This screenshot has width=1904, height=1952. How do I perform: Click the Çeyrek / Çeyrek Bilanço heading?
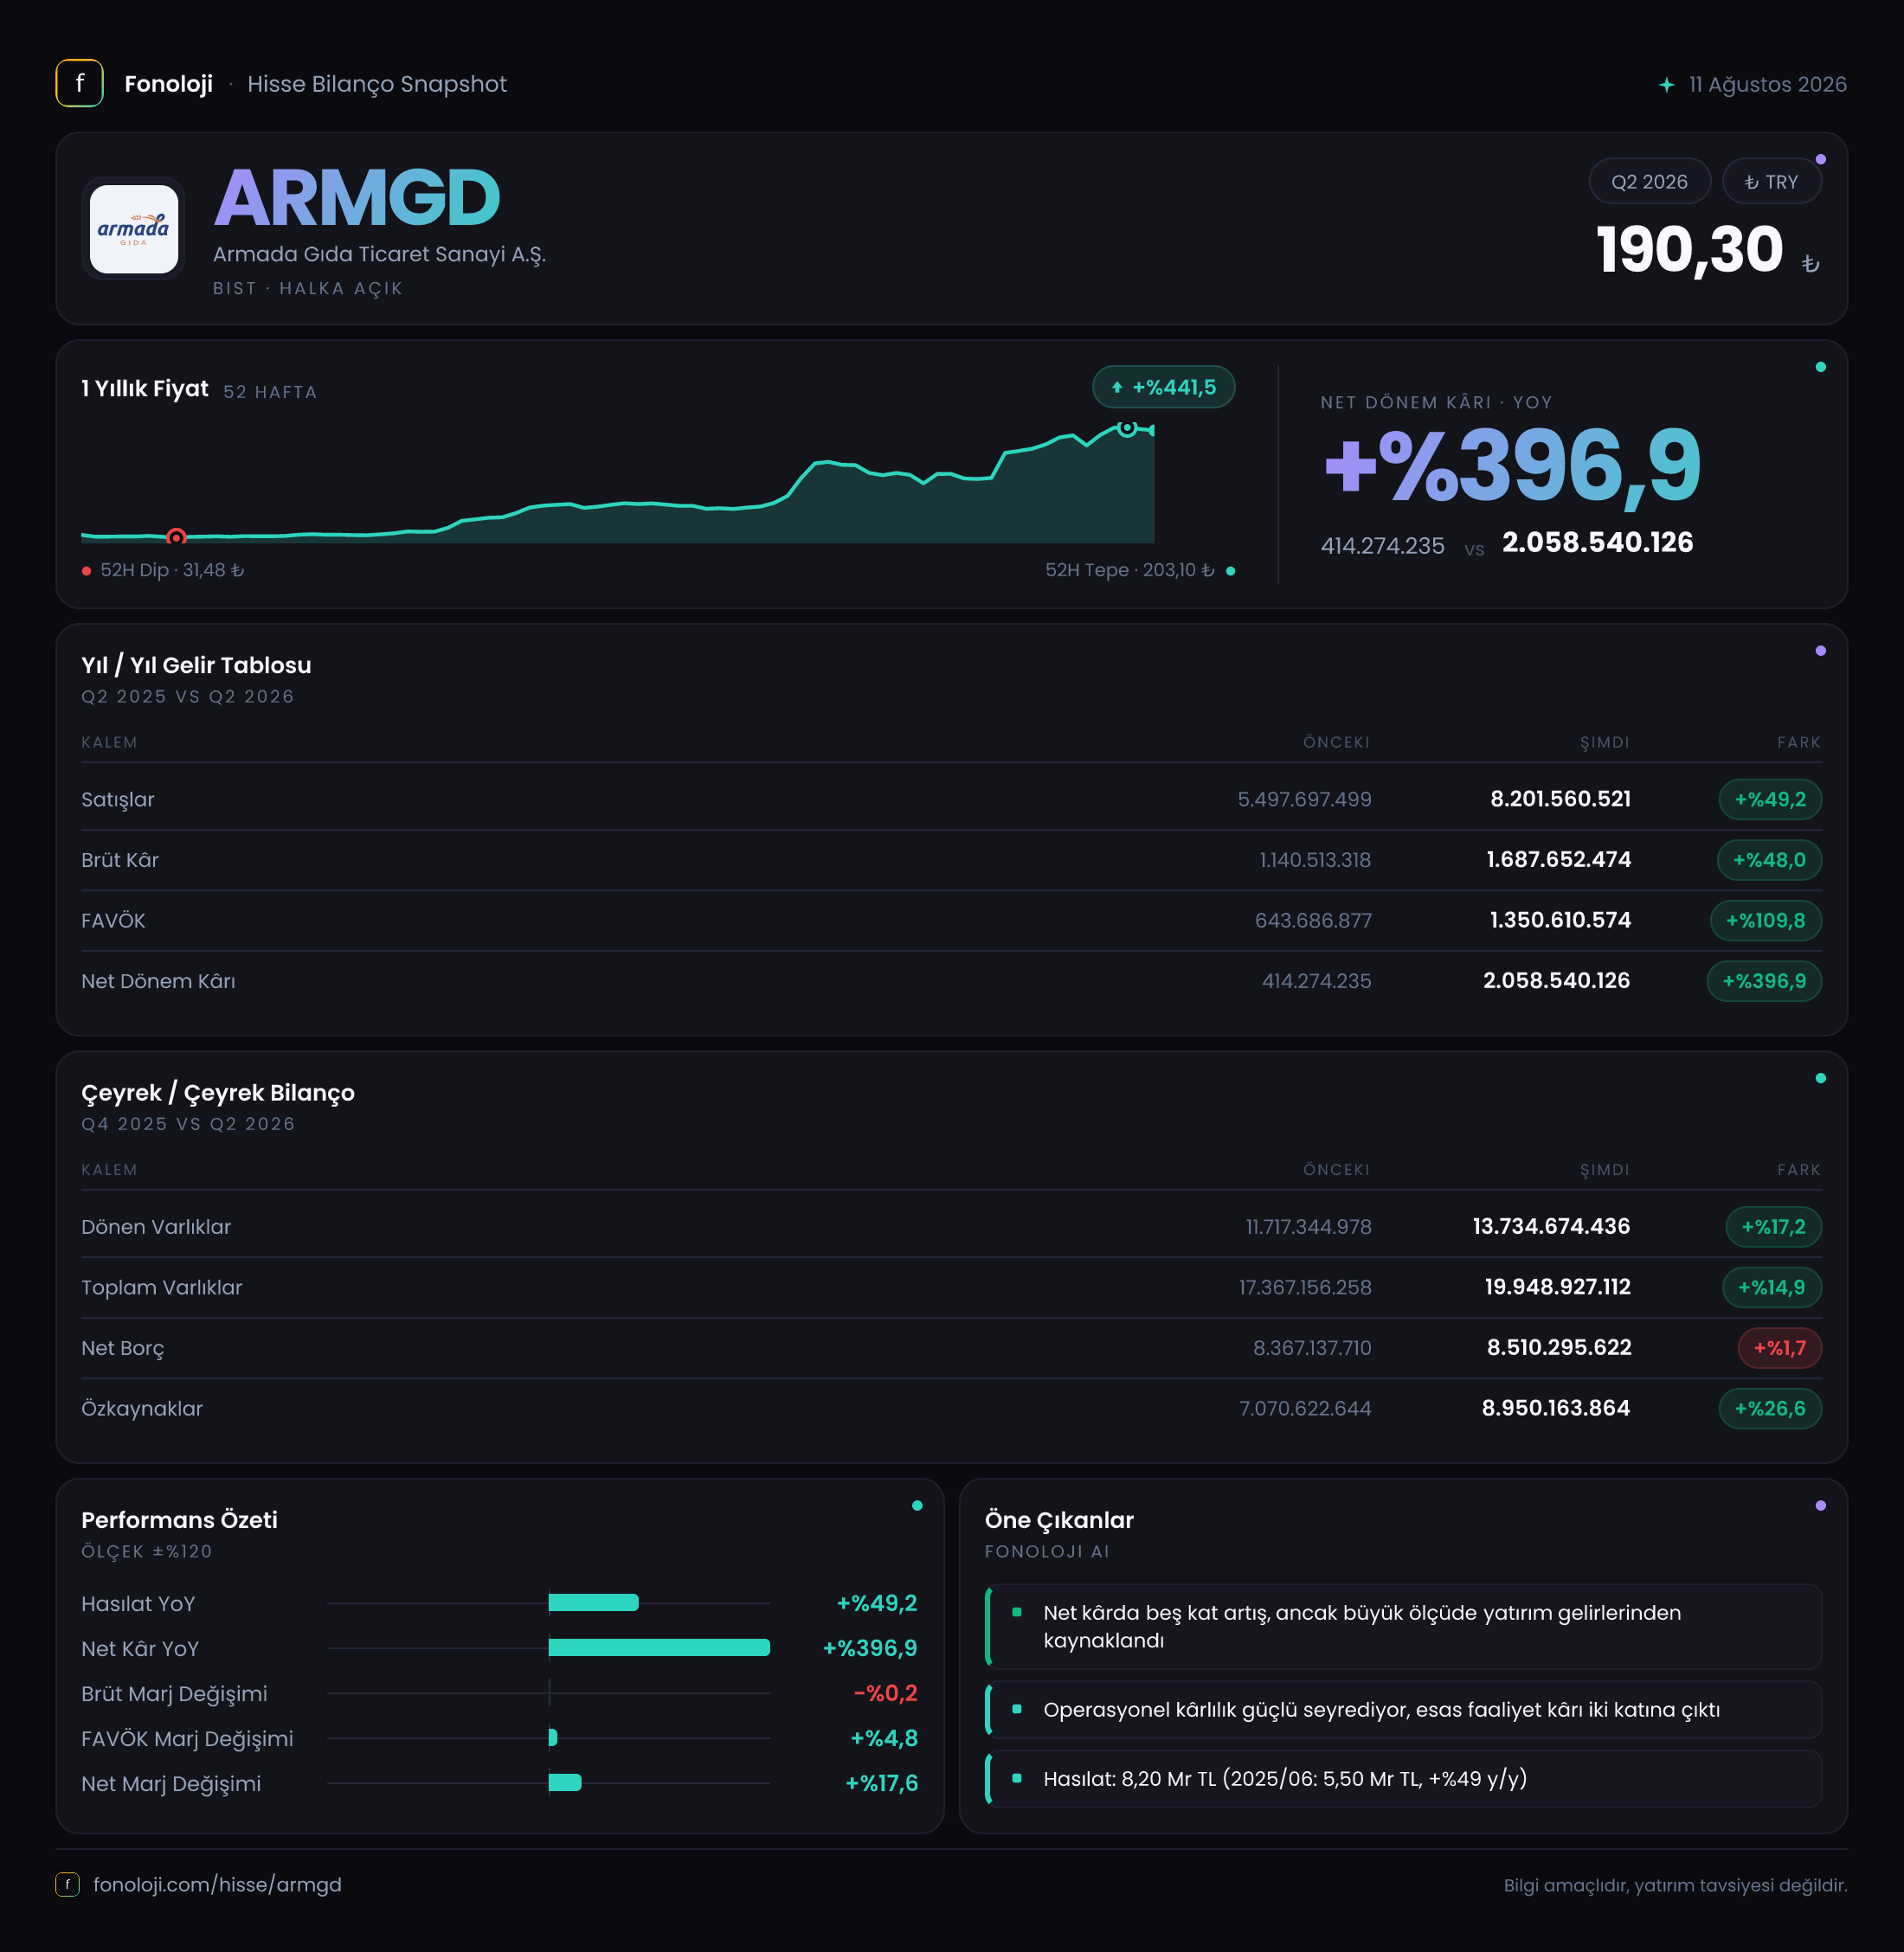click(218, 1093)
